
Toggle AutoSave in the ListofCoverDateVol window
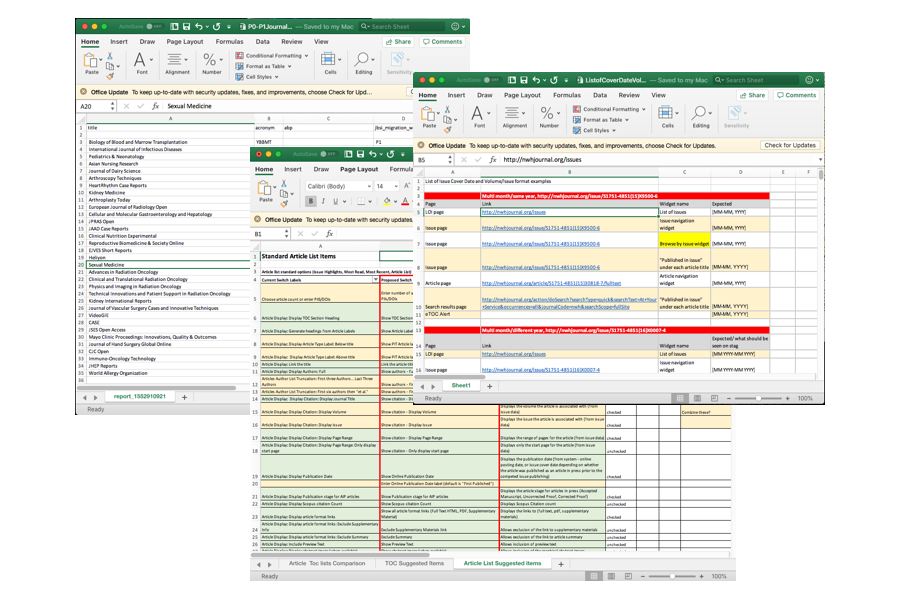click(x=492, y=80)
